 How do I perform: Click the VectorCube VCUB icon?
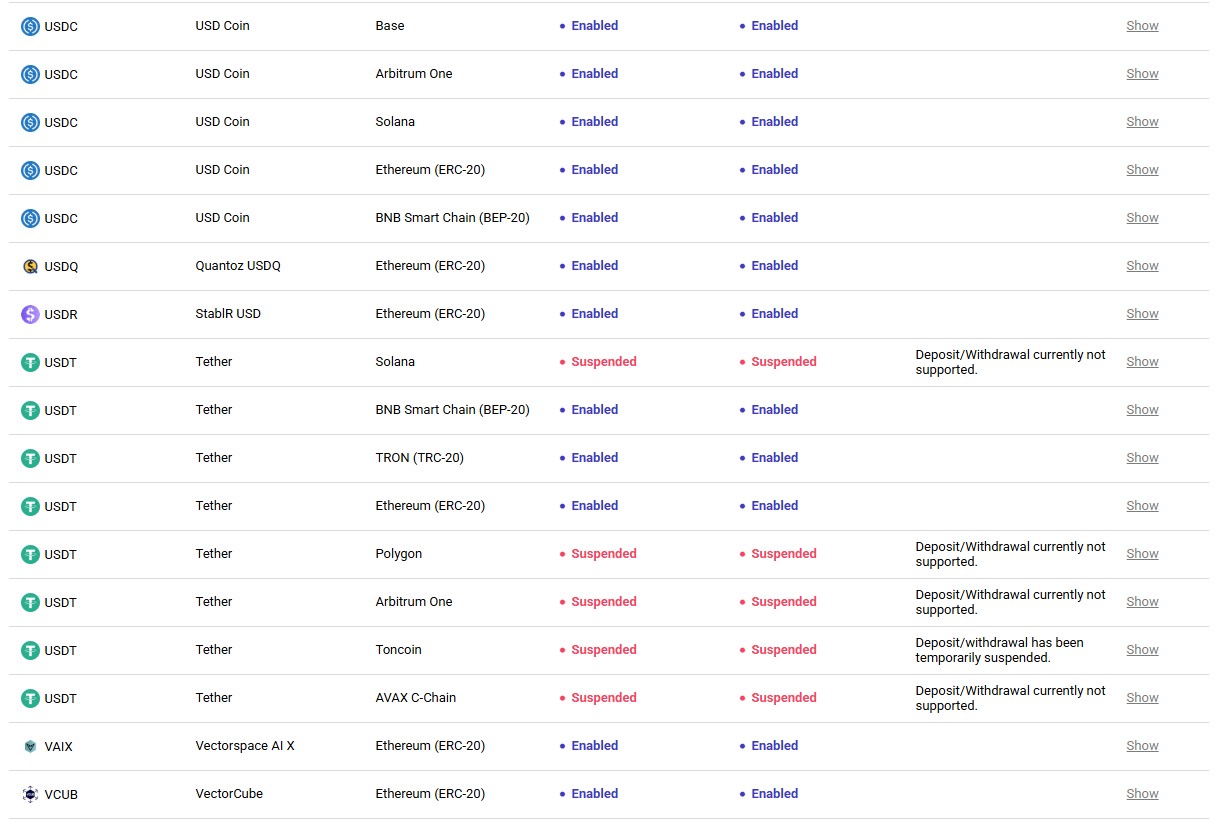[x=30, y=794]
